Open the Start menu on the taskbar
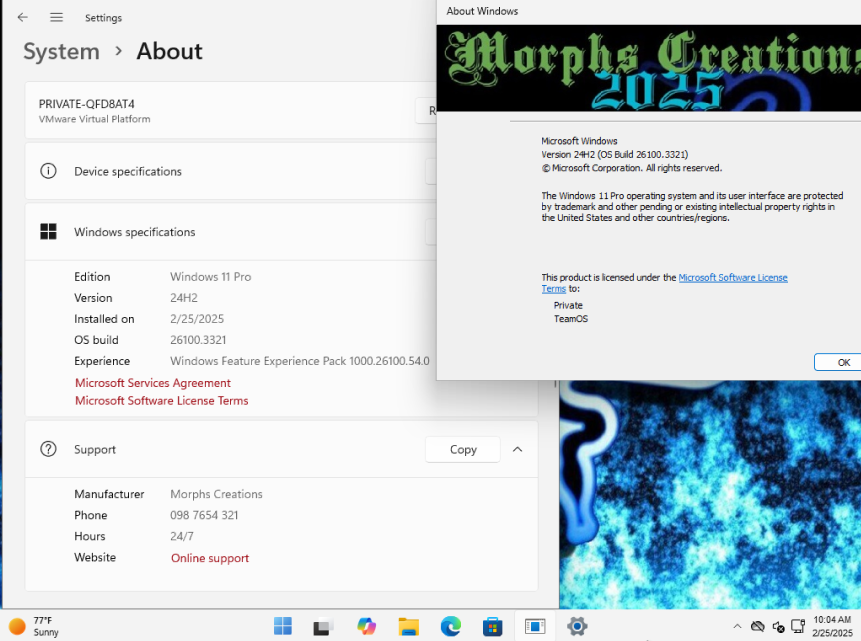The image size is (861, 641). pyautogui.click(x=283, y=626)
